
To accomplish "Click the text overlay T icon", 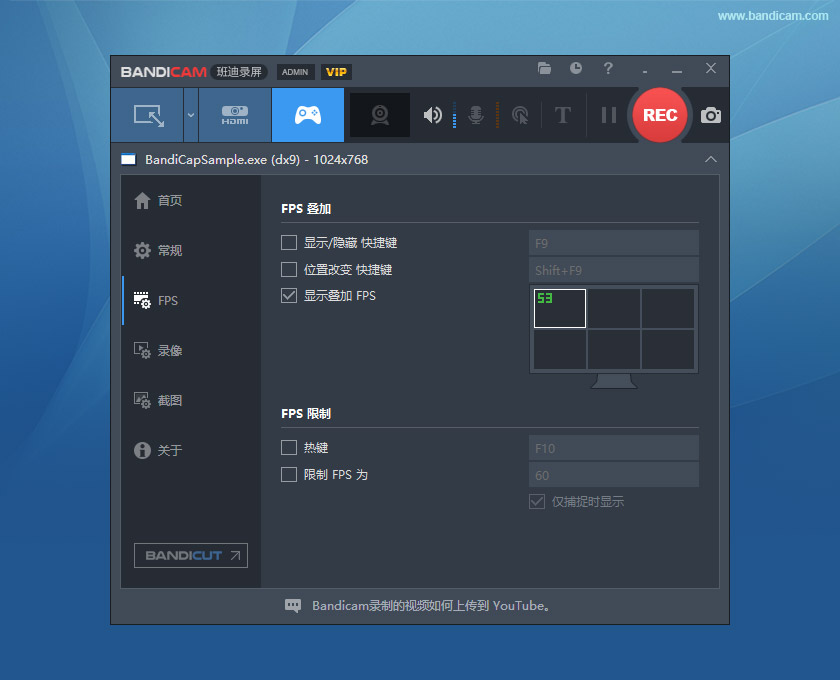I will coord(562,115).
